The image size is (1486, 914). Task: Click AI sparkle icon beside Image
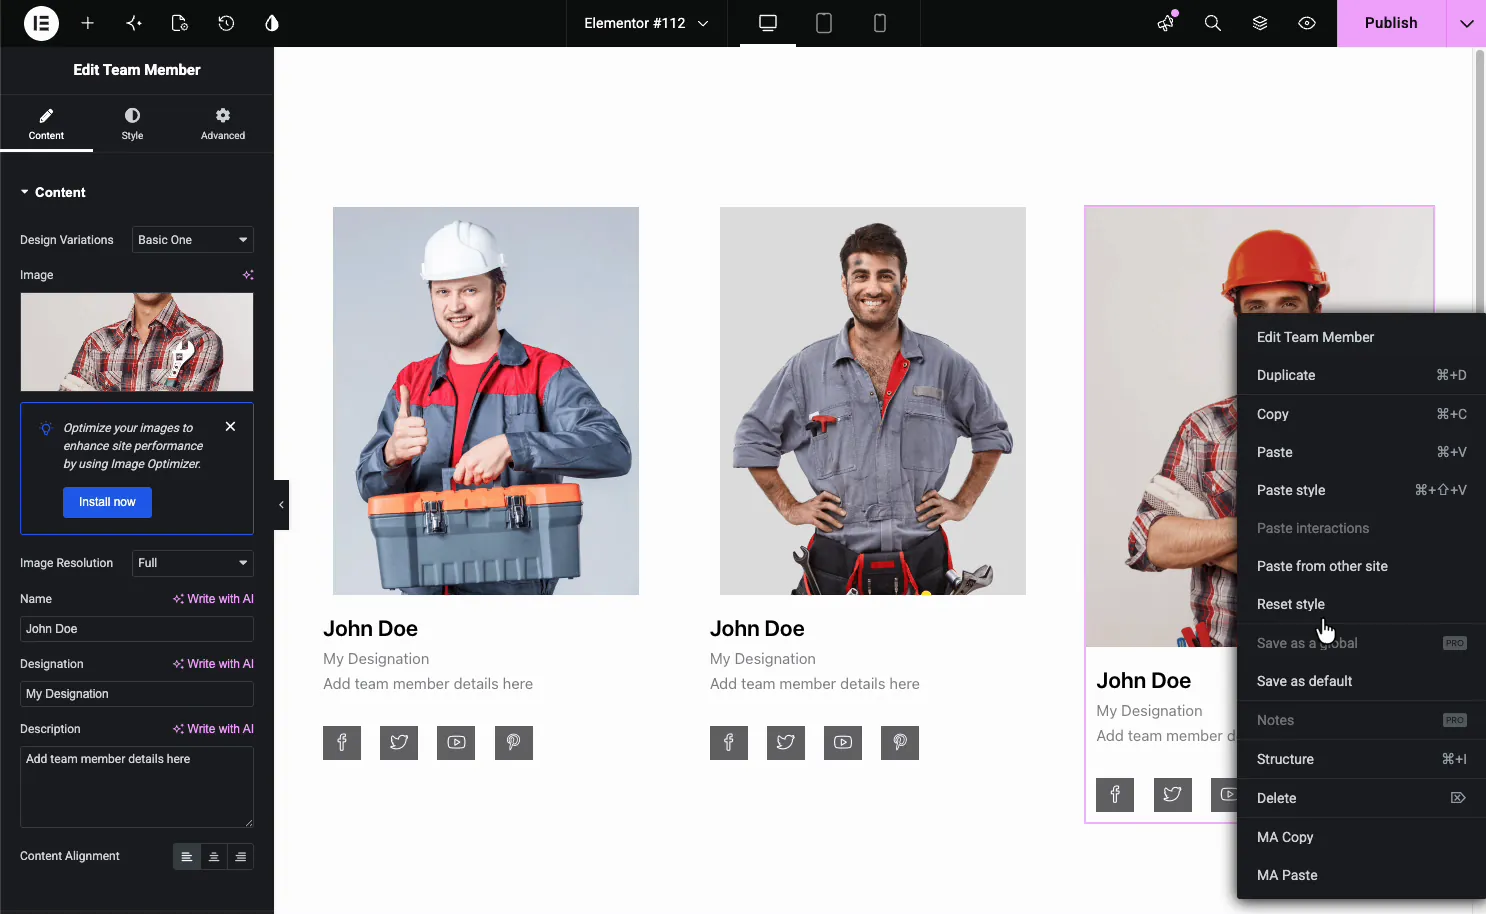tap(248, 275)
